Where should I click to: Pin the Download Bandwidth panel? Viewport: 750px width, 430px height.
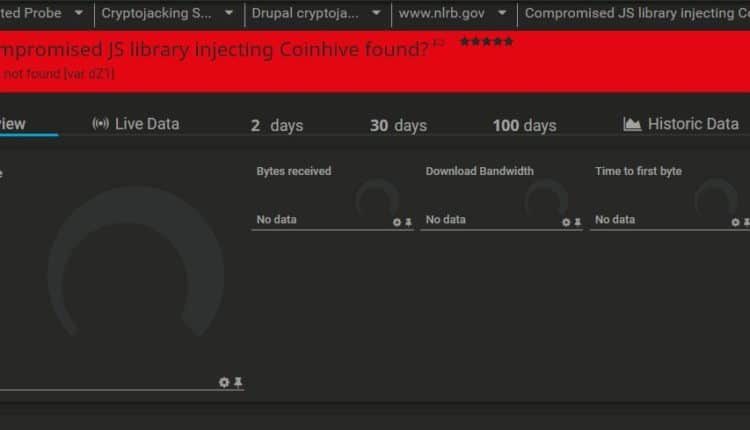click(x=577, y=222)
